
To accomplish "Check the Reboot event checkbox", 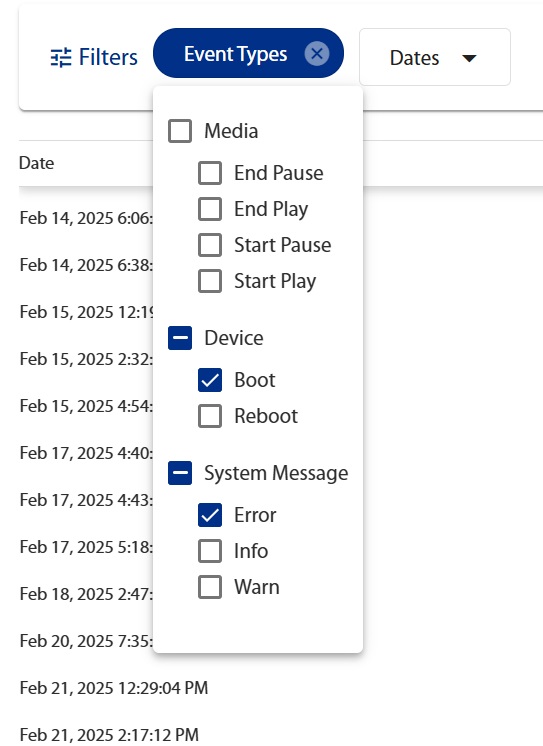I will pos(210,416).
